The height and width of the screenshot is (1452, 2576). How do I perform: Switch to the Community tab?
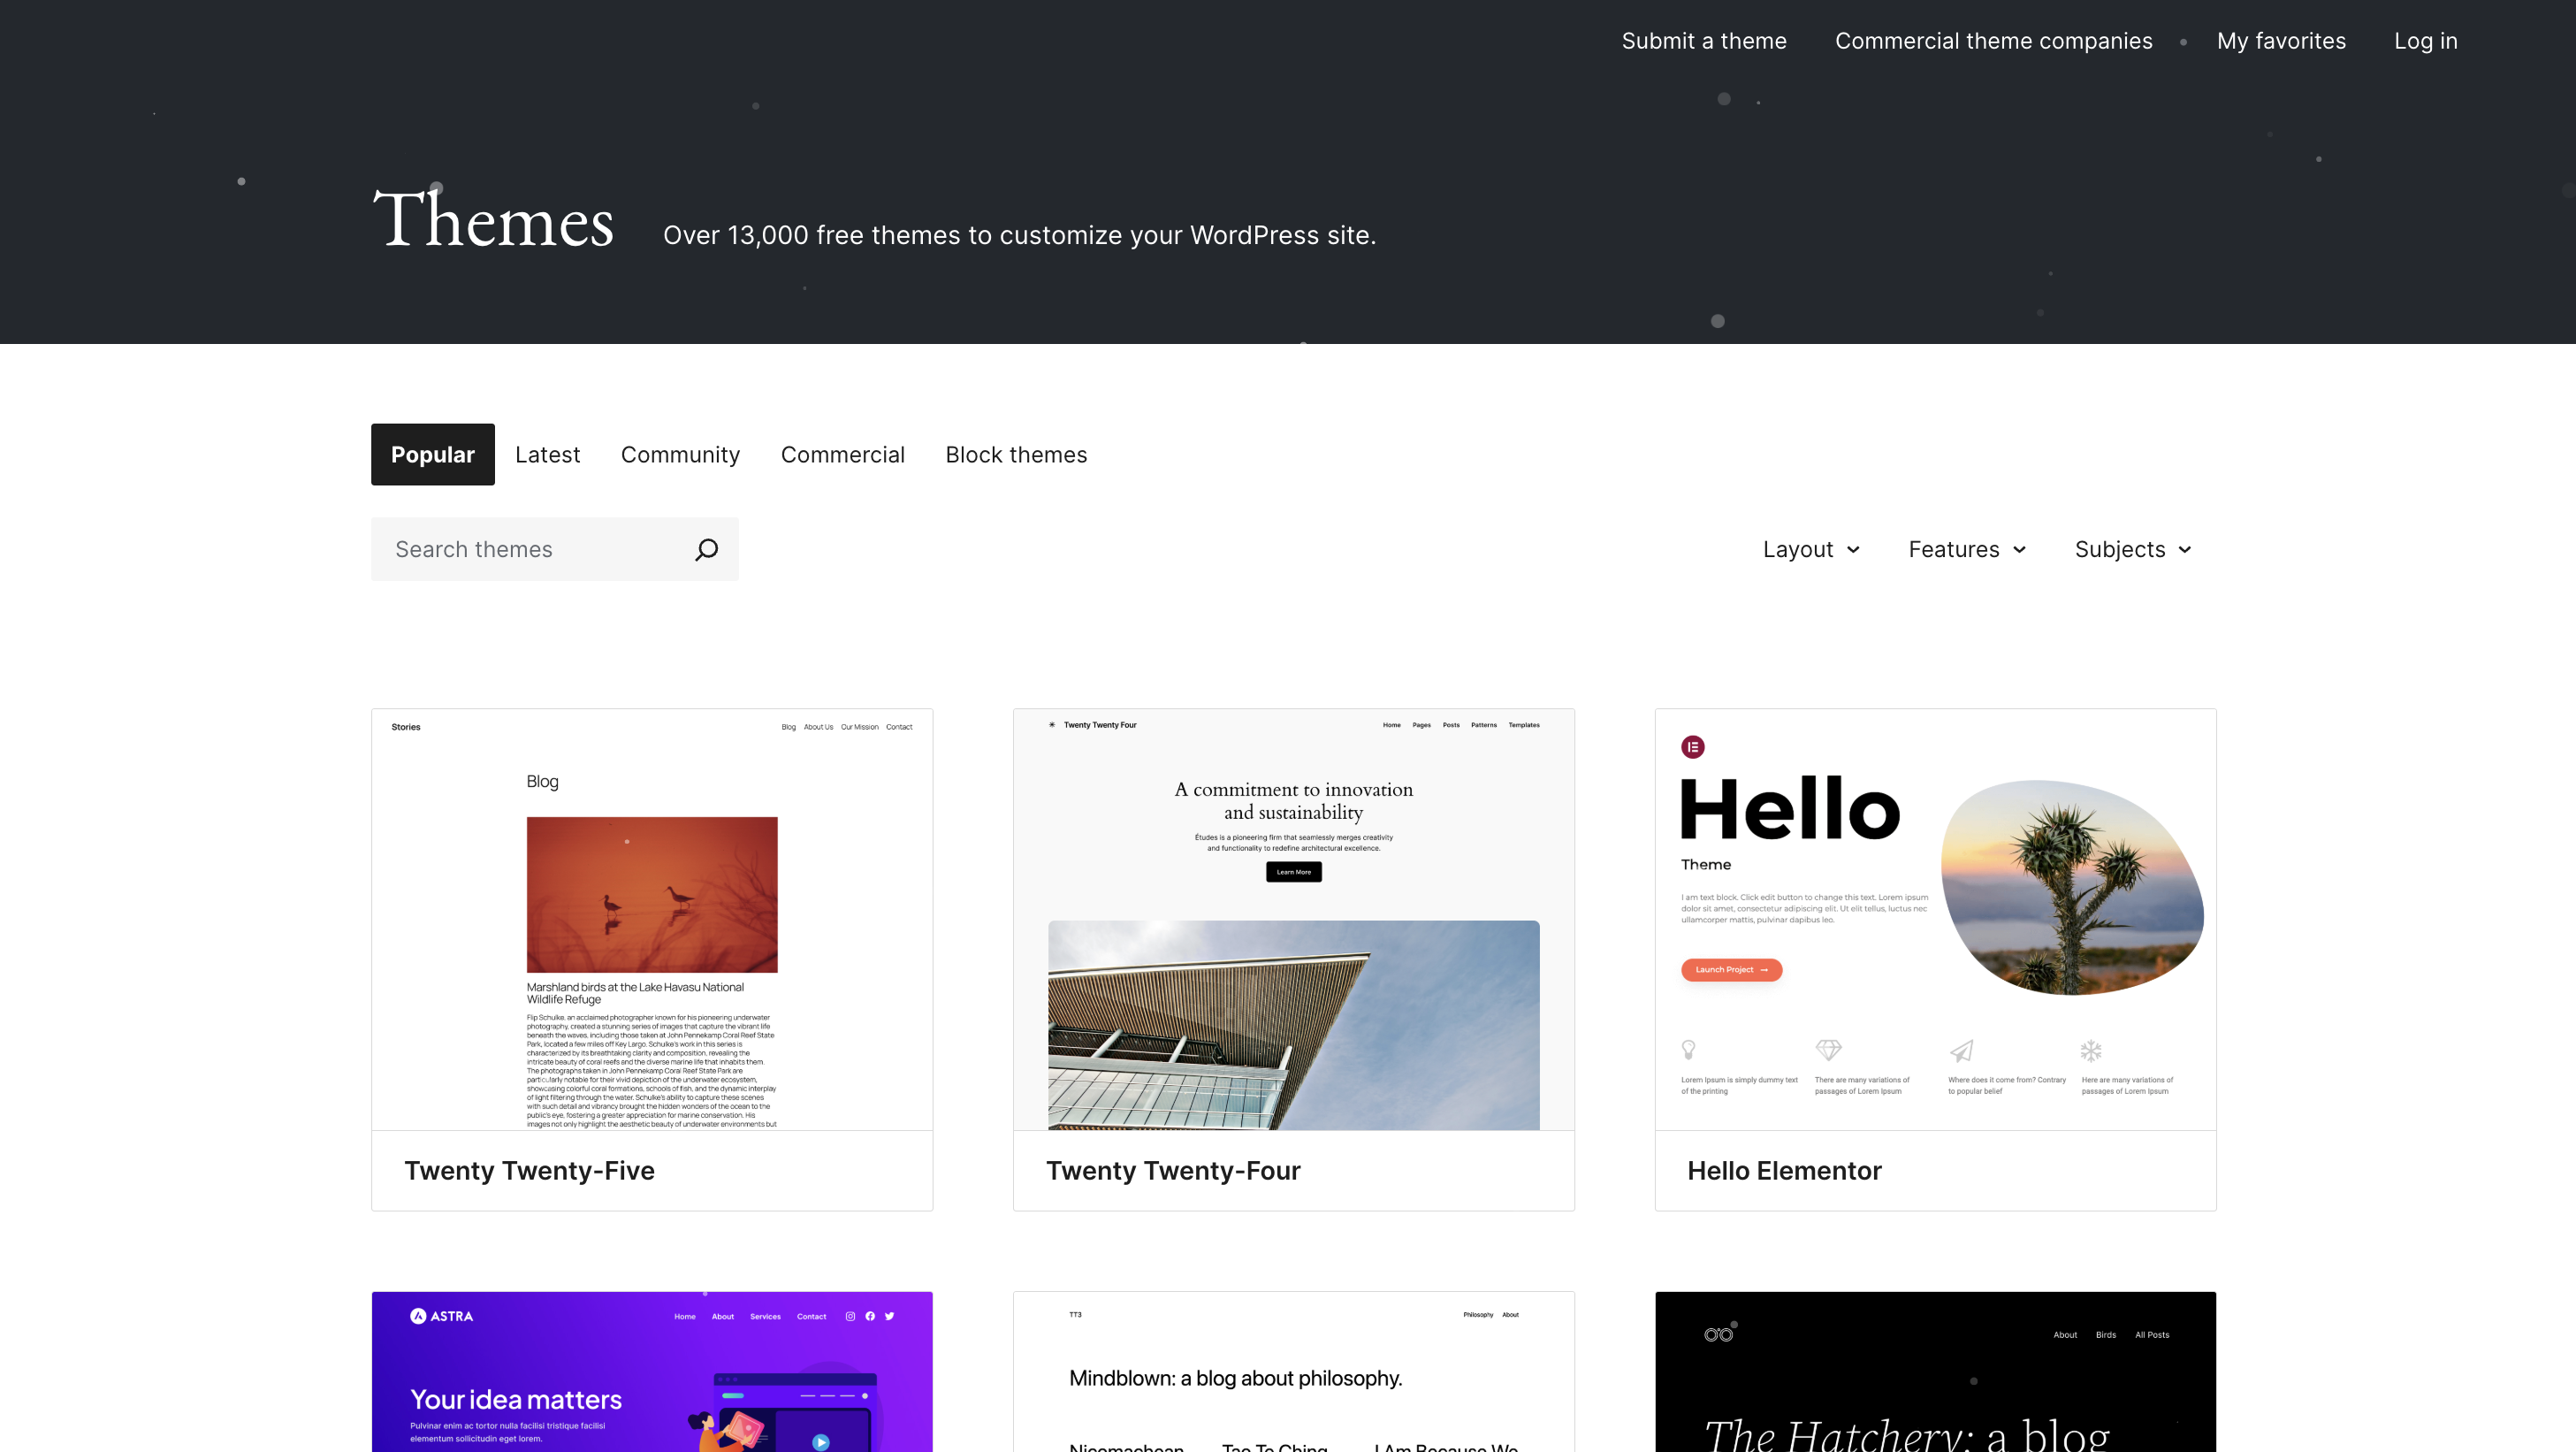[680, 454]
